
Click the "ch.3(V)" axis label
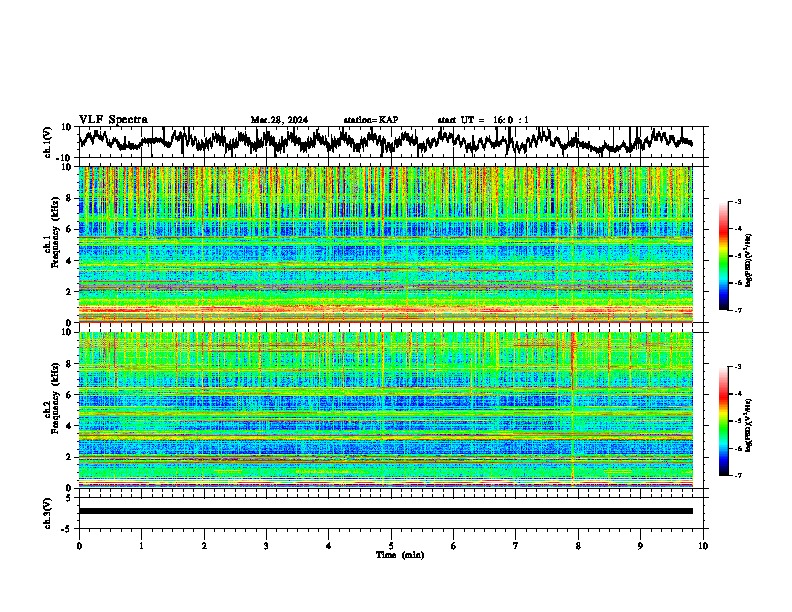click(48, 513)
